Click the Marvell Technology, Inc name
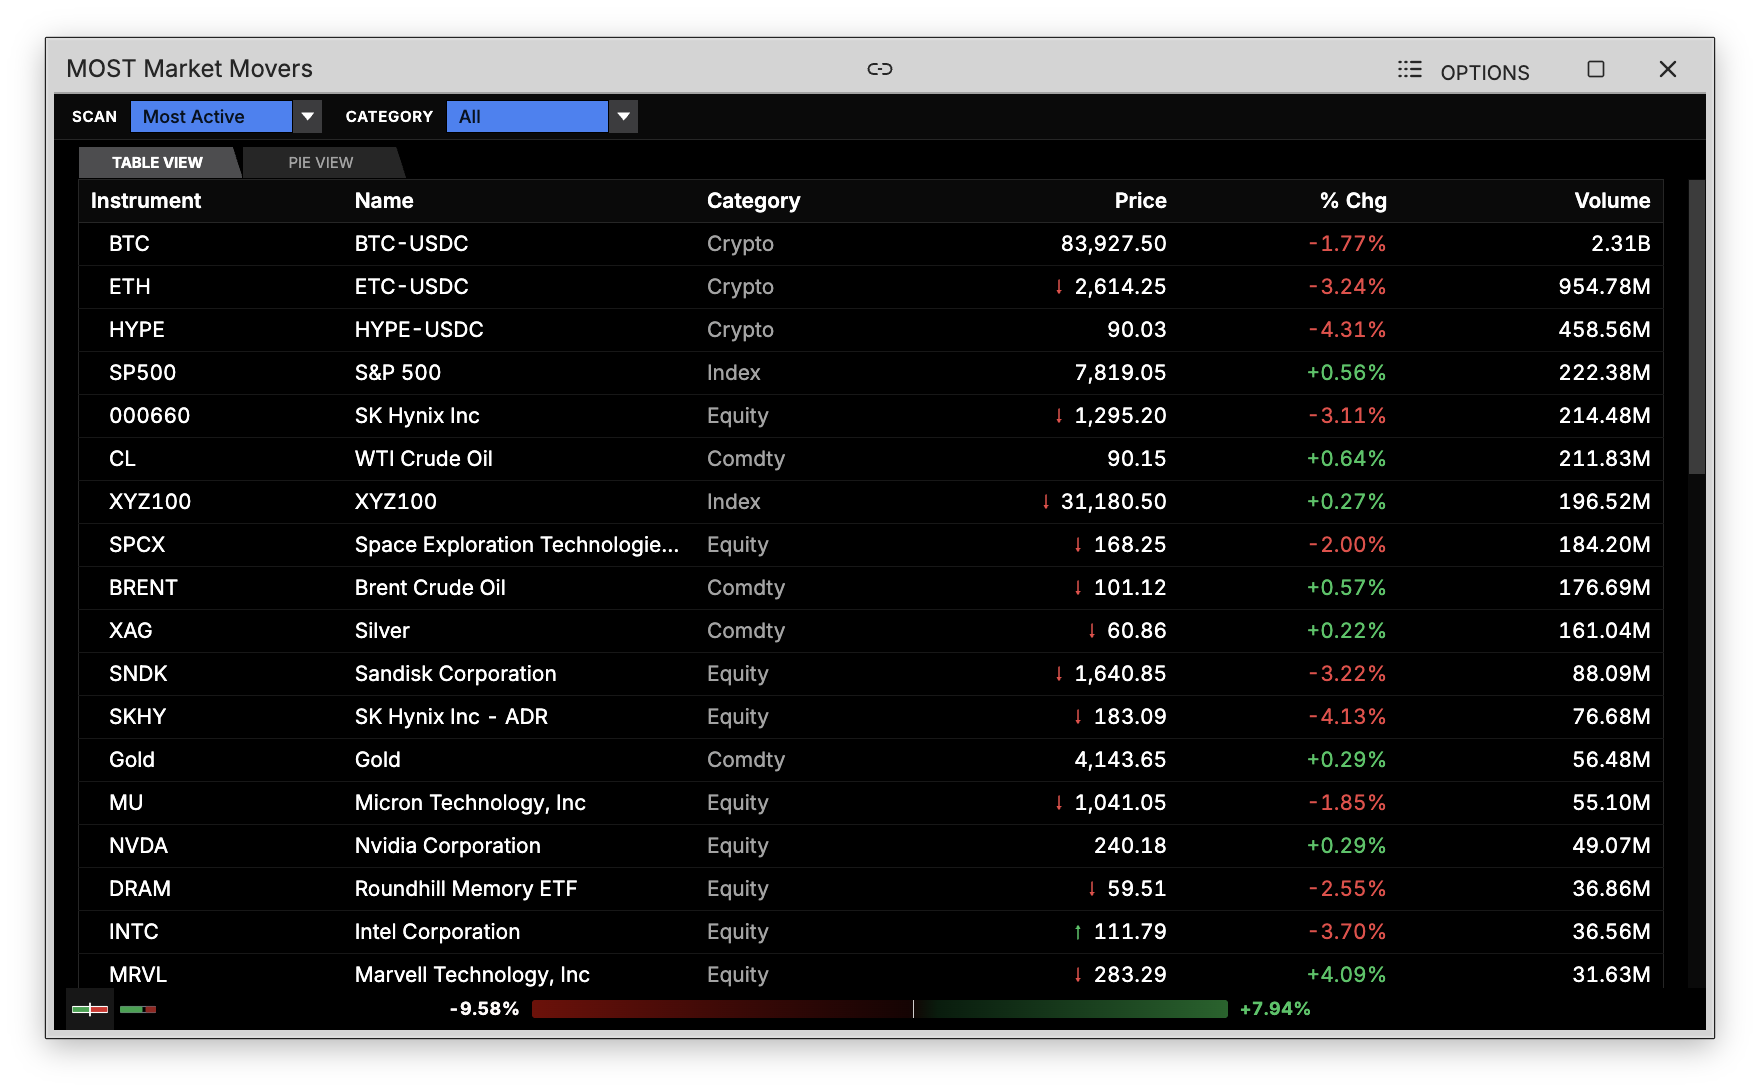The height and width of the screenshot is (1092, 1760). click(x=472, y=975)
